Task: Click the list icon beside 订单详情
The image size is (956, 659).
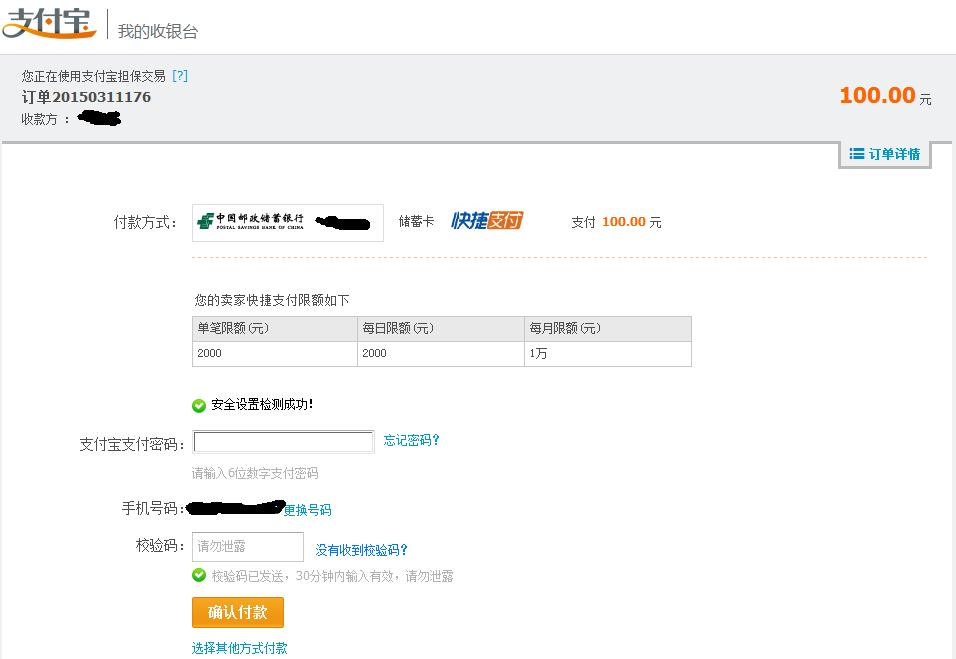Action: pyautogui.click(x=857, y=154)
